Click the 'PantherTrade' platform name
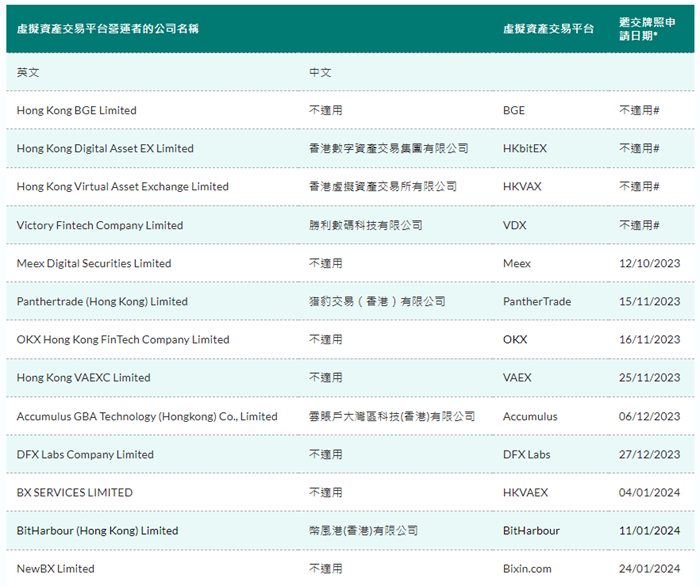Screen dimensions: 700x586 pyautogui.click(x=537, y=301)
